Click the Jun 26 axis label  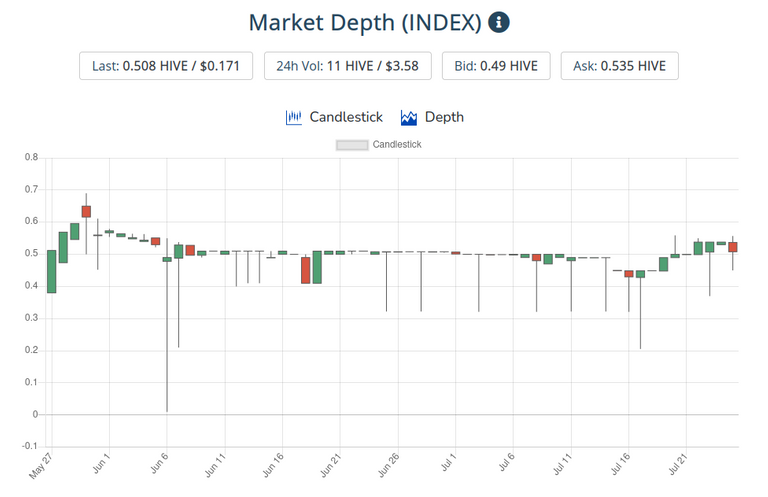[388, 465]
